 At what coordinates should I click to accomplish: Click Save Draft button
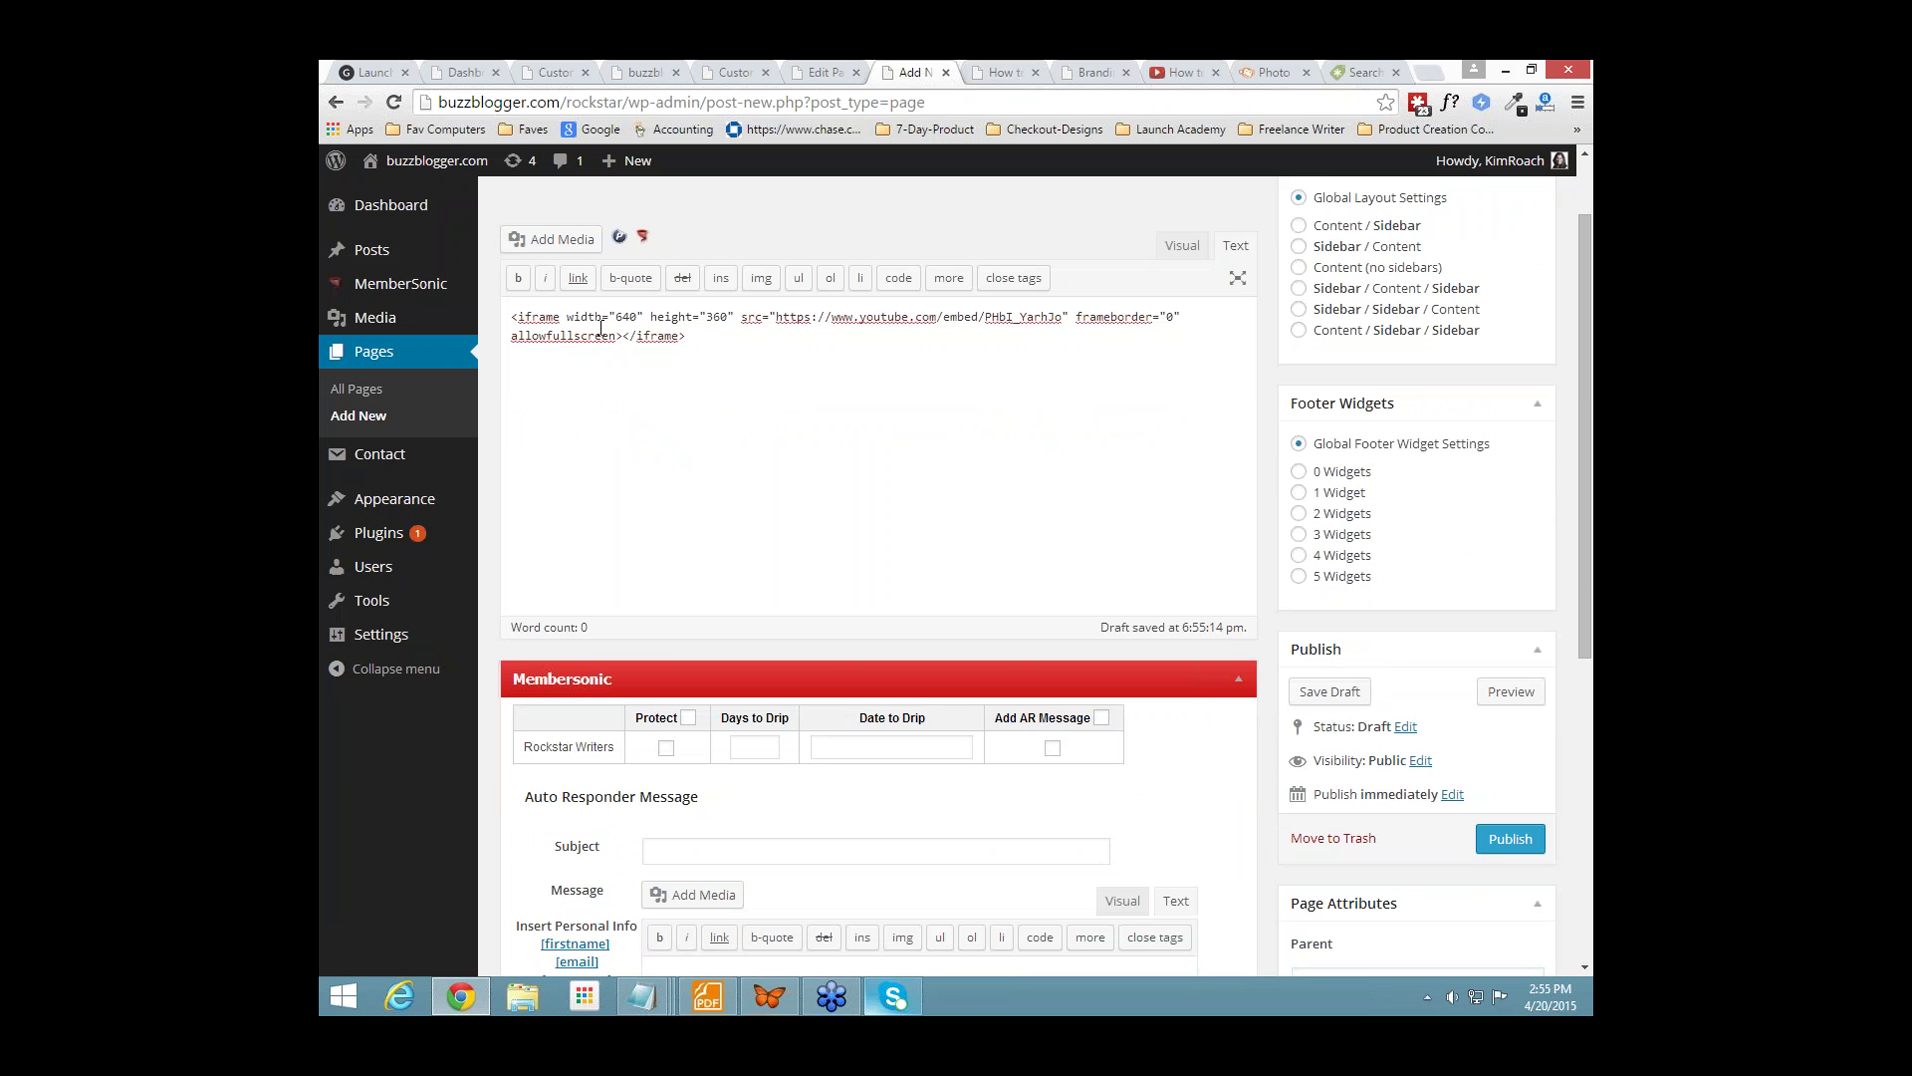pyautogui.click(x=1329, y=692)
